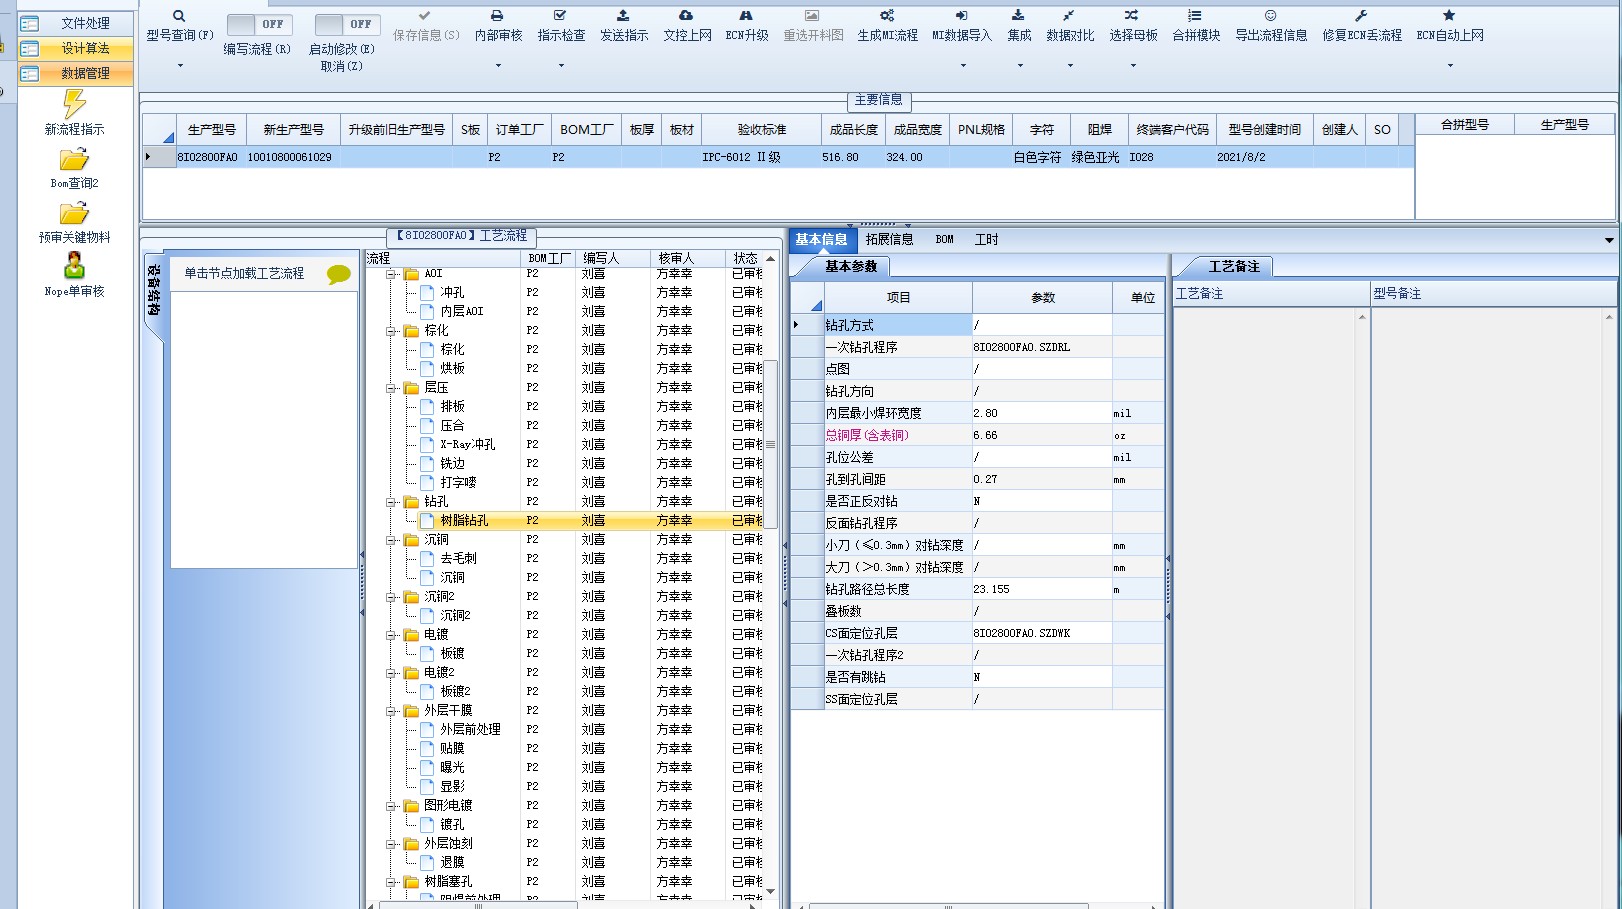This screenshot has height=909, width=1622.
Task: Click the yellow speech bubble icon
Action: pos(339,274)
